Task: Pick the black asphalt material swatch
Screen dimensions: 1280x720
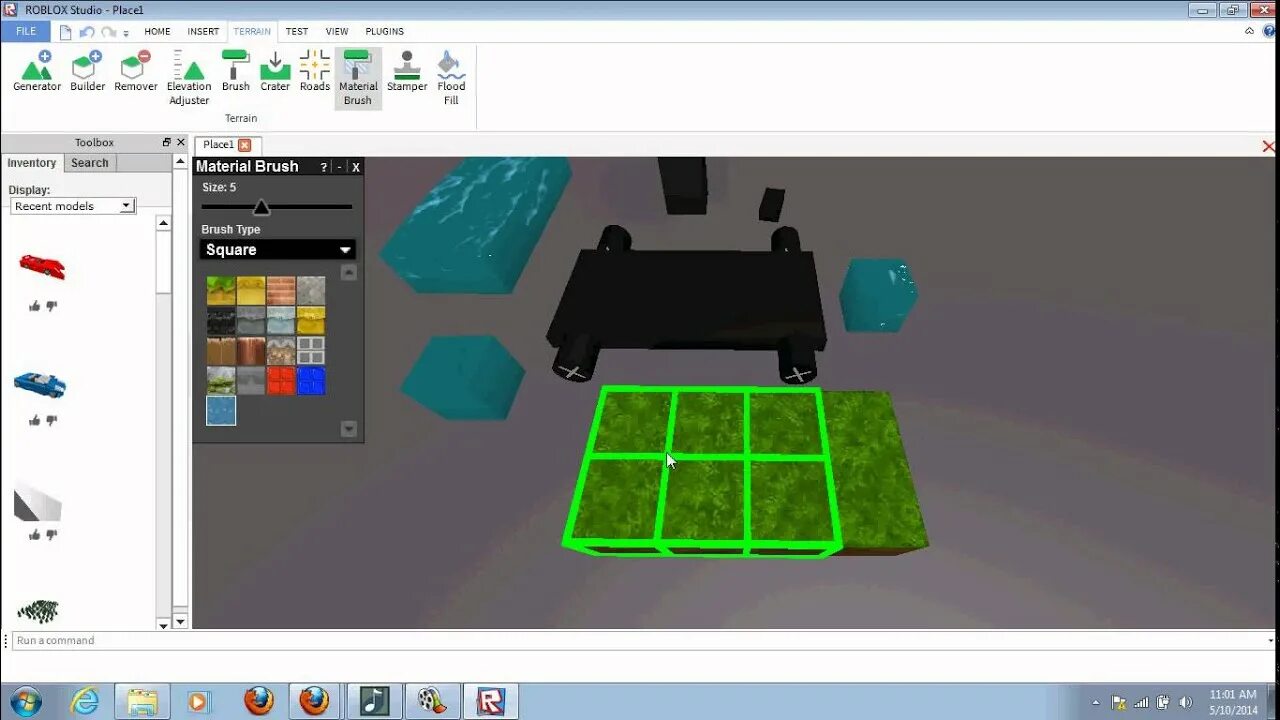Action: tap(221, 321)
